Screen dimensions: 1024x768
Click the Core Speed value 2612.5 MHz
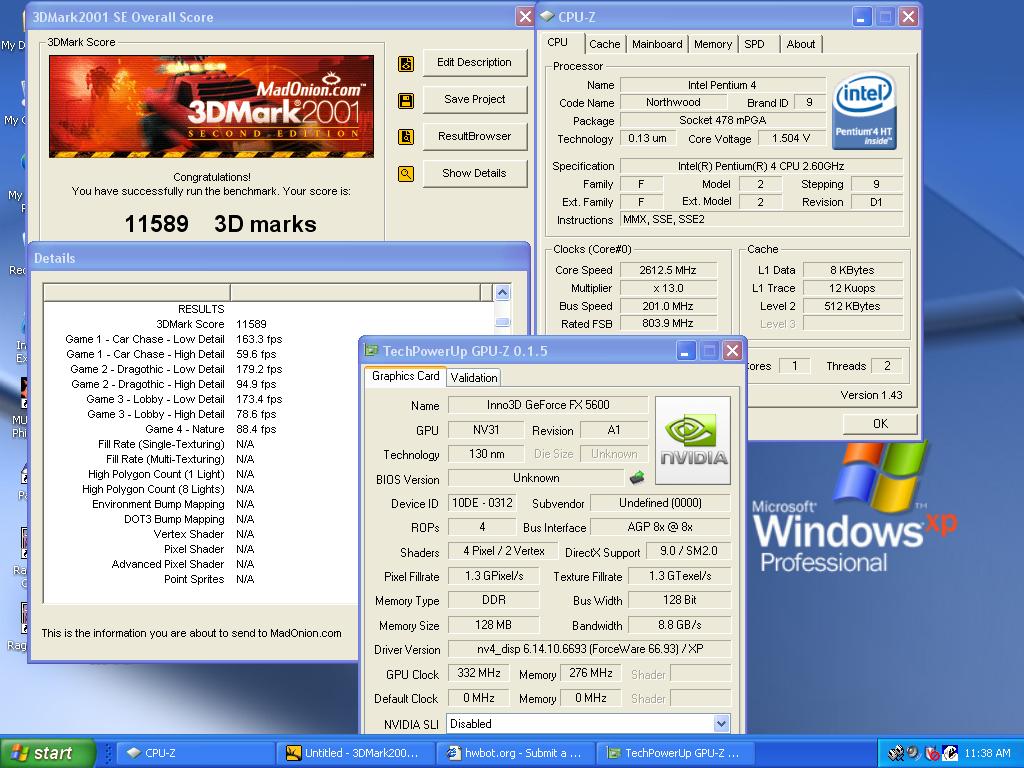667,270
